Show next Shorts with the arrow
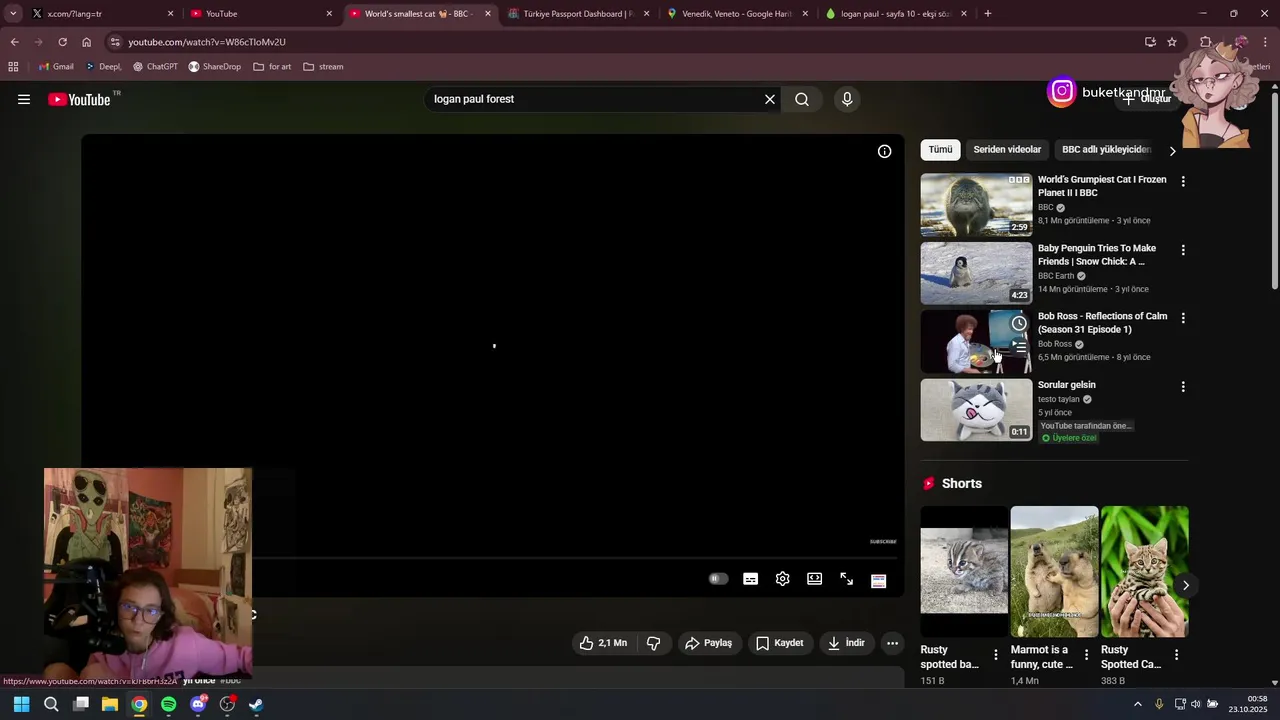The width and height of the screenshot is (1280, 720). [1186, 585]
